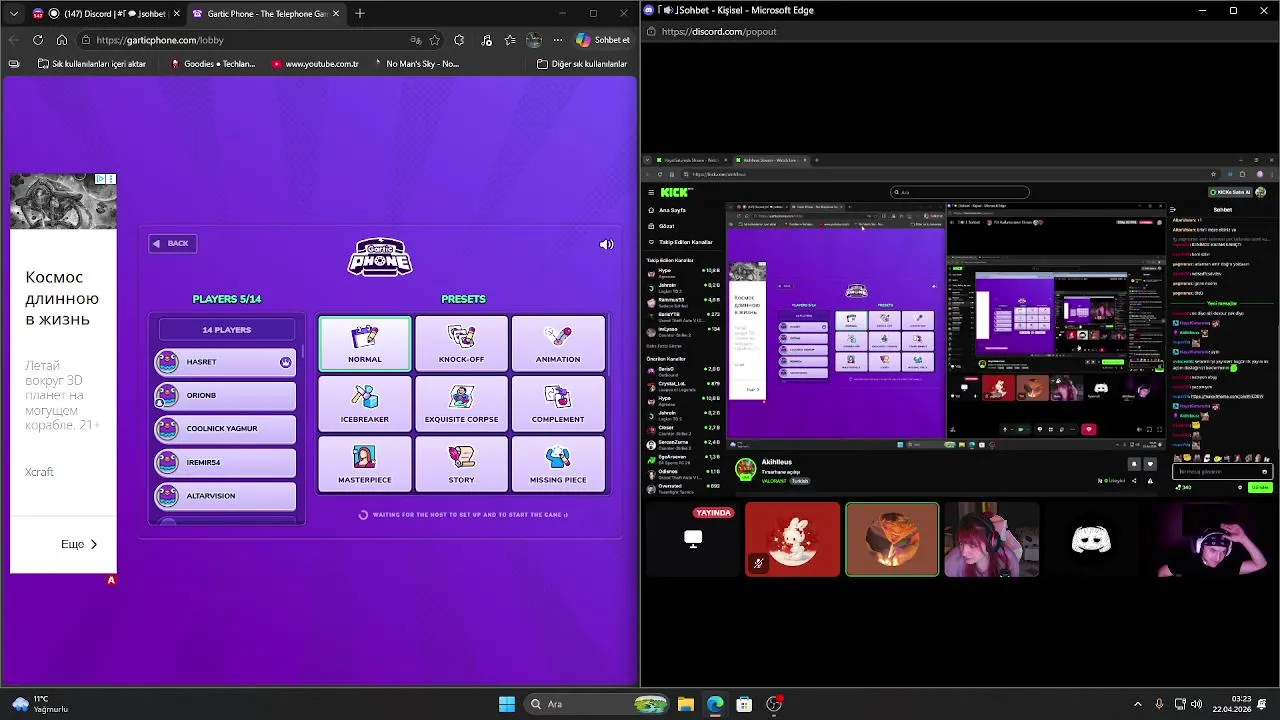Click player ALTARVISION row

click(225, 496)
